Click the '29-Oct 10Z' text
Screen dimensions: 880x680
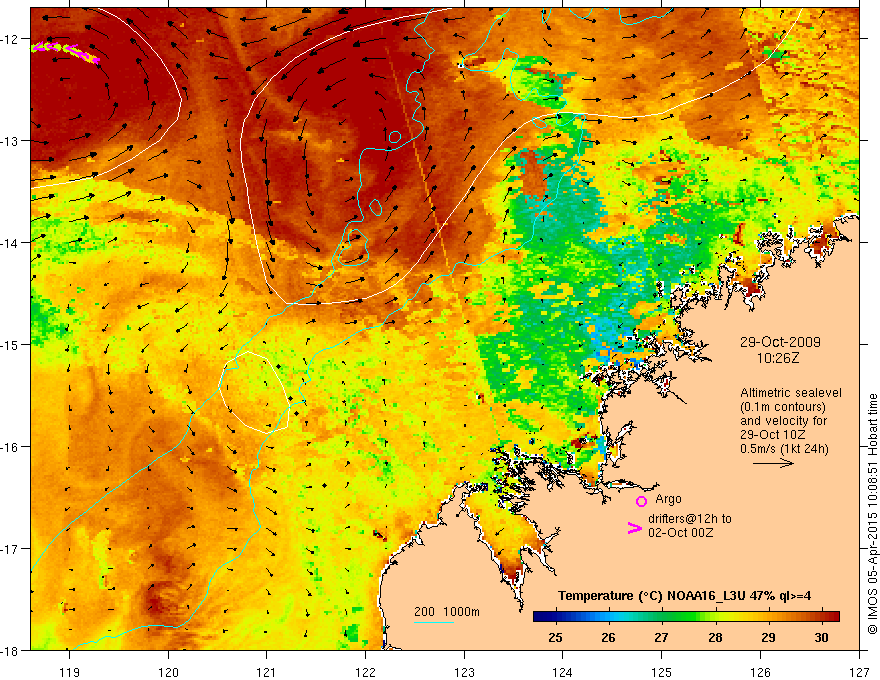coord(773,435)
